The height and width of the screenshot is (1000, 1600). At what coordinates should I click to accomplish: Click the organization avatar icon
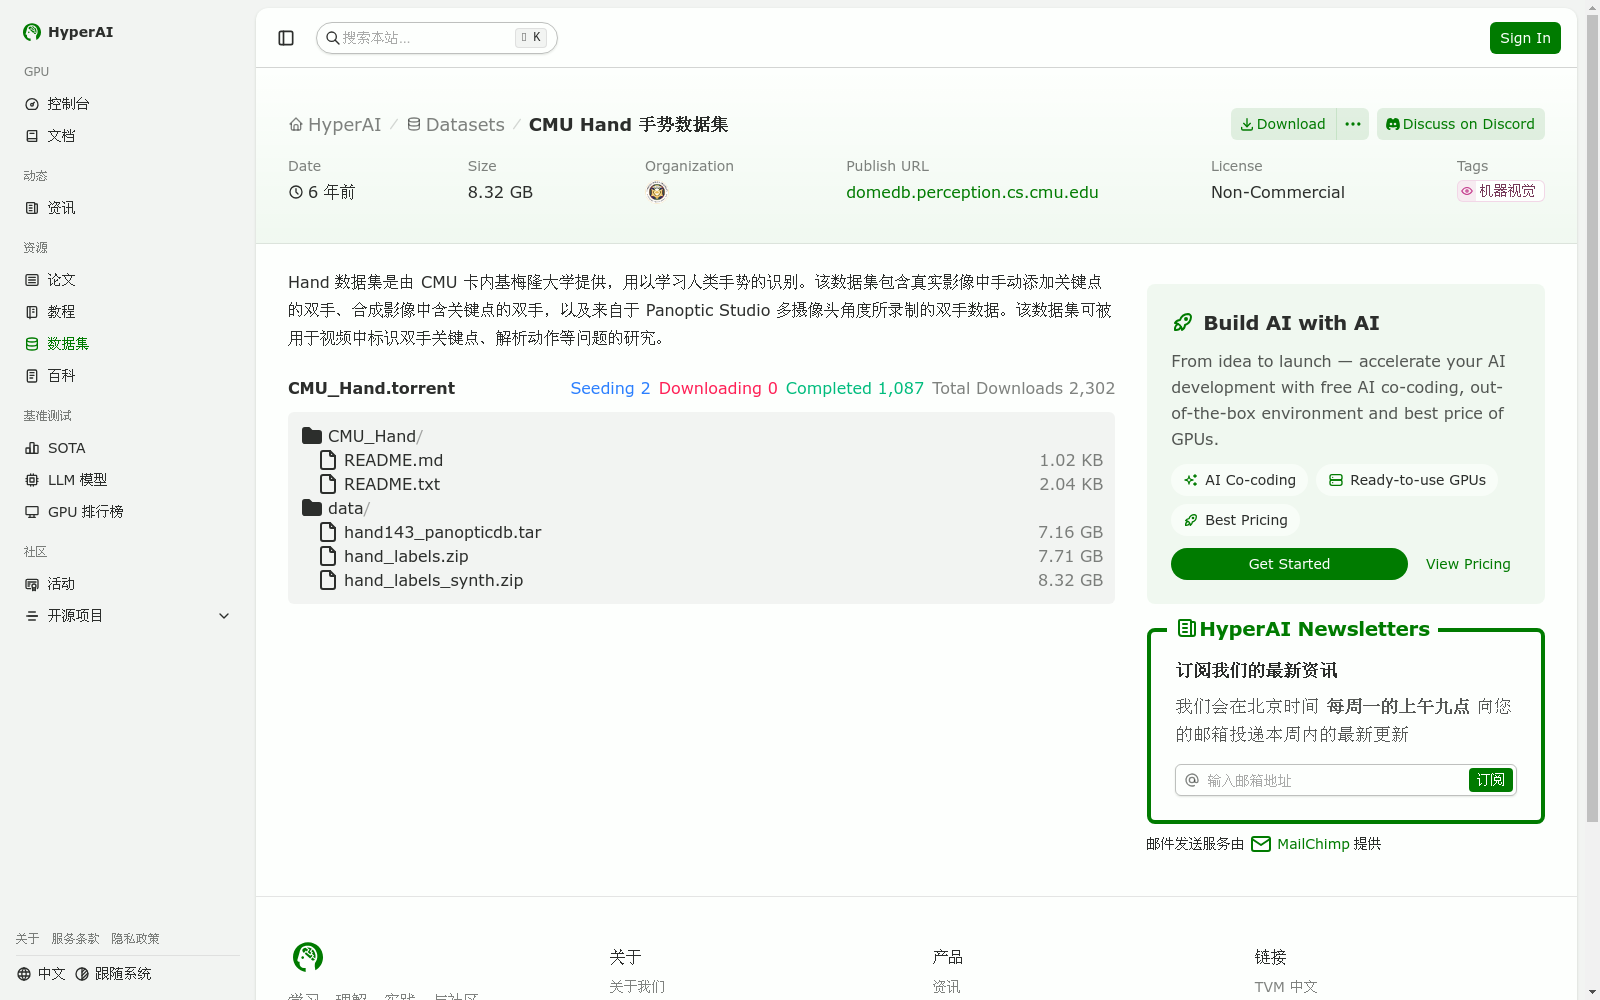point(657,192)
